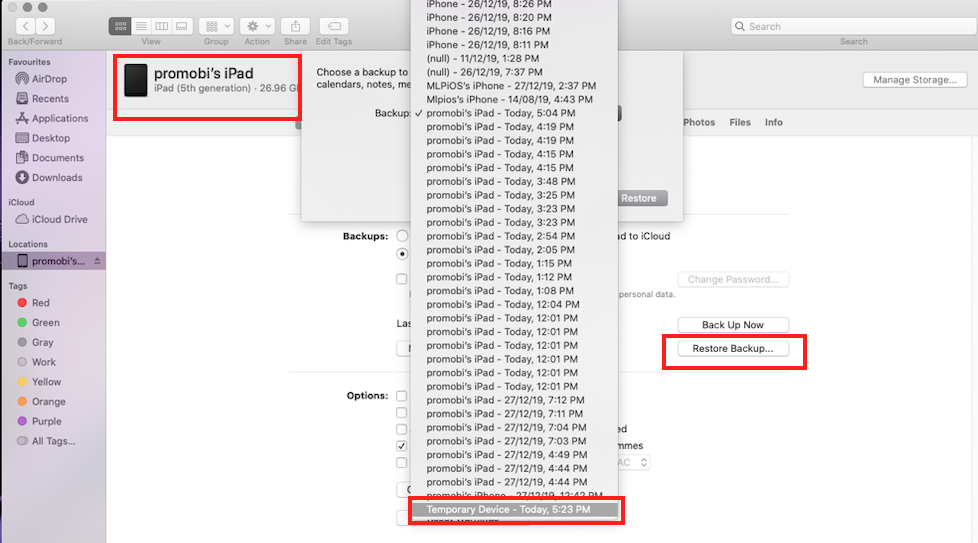Select the Green tag
Image resolution: width=978 pixels, height=543 pixels.
pyautogui.click(x=46, y=323)
